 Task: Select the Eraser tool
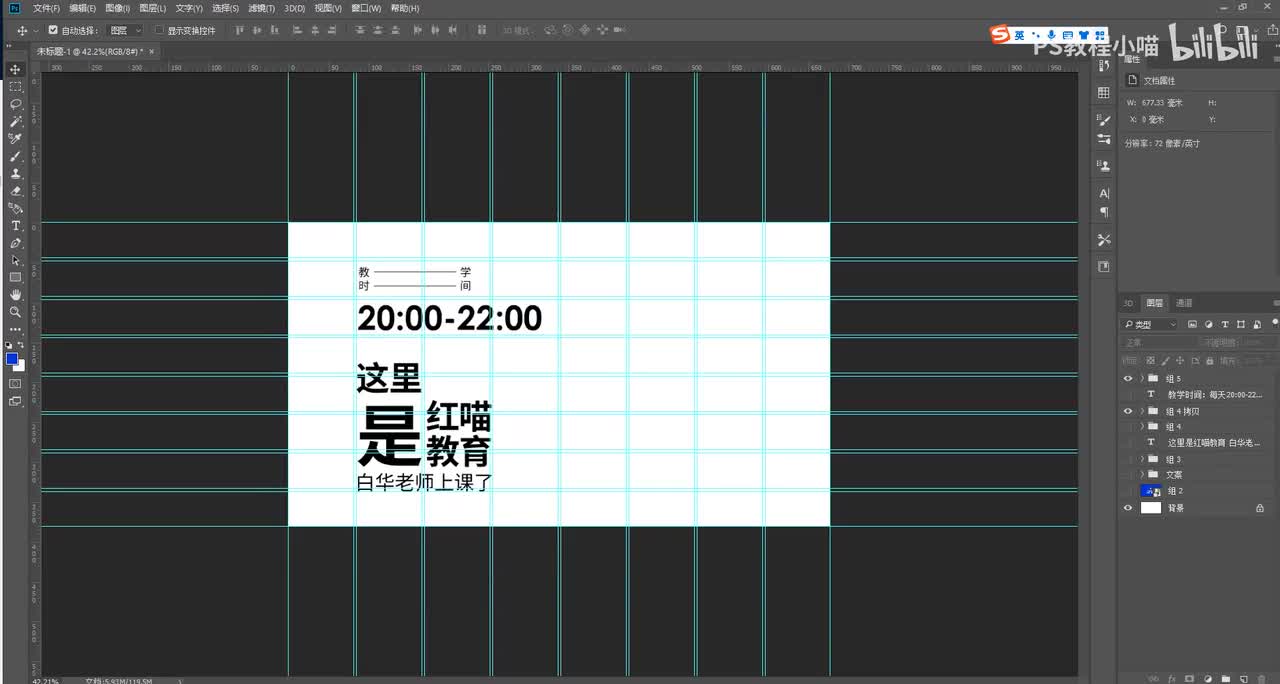click(x=15, y=191)
